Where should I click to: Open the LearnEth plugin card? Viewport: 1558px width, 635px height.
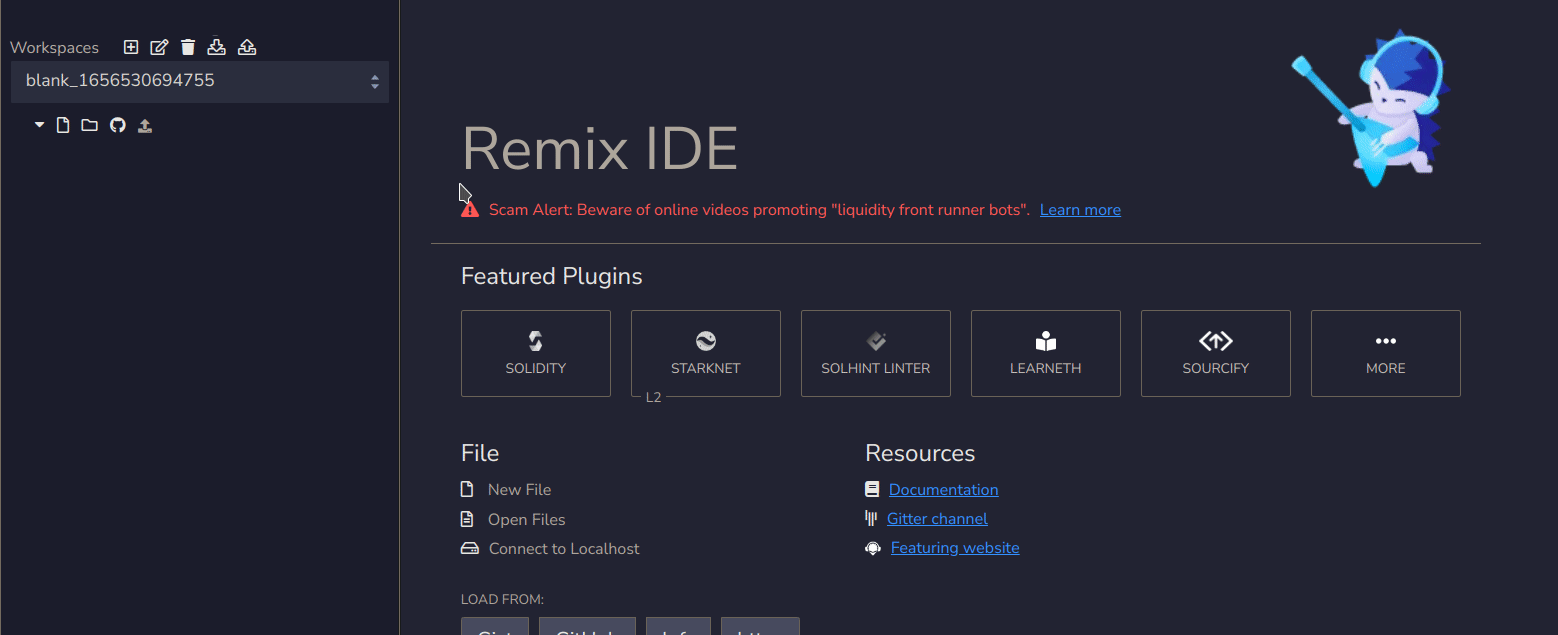click(x=1046, y=353)
